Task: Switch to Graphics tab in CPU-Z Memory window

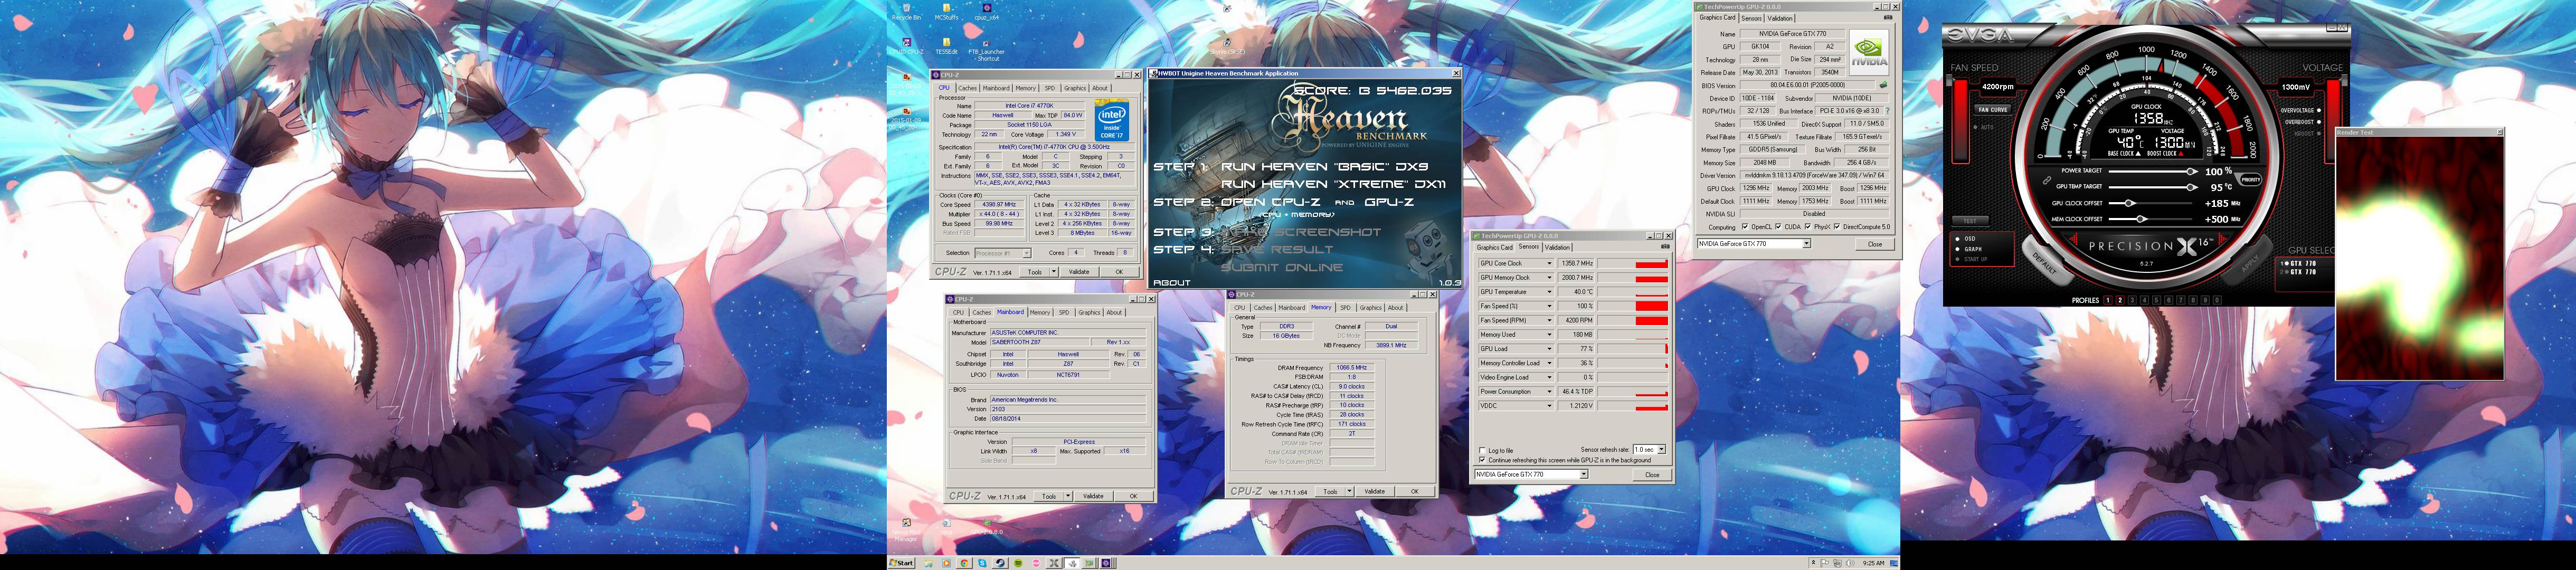Action: (1371, 307)
